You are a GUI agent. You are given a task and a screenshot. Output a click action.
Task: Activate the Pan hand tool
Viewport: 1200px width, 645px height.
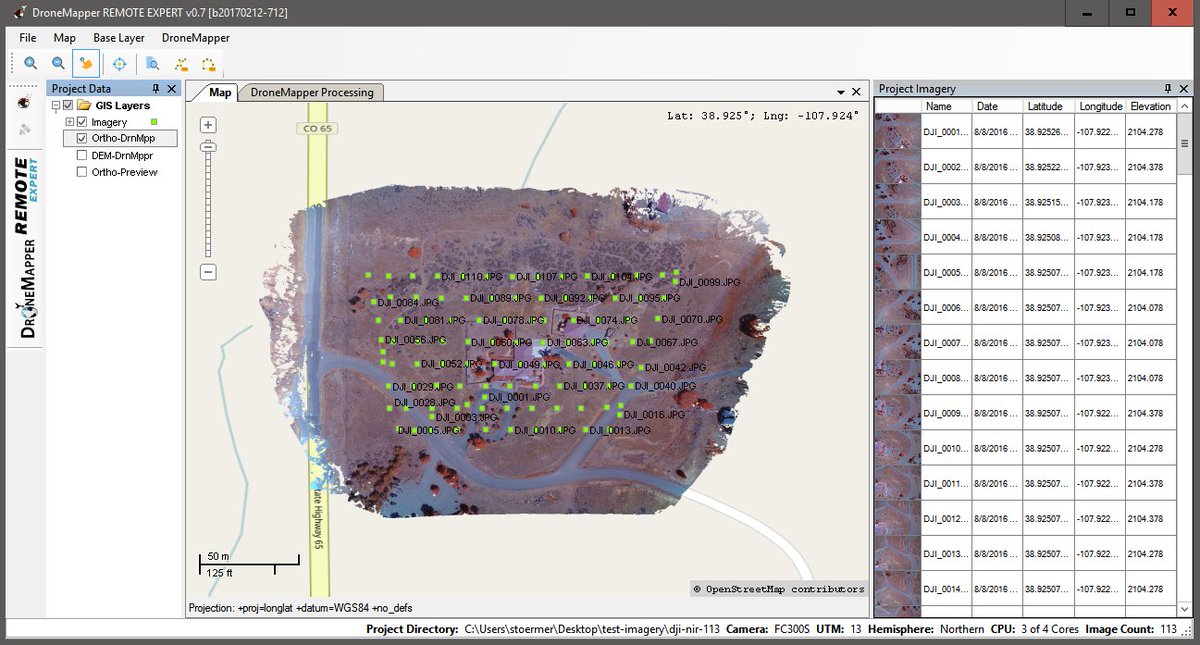86,63
